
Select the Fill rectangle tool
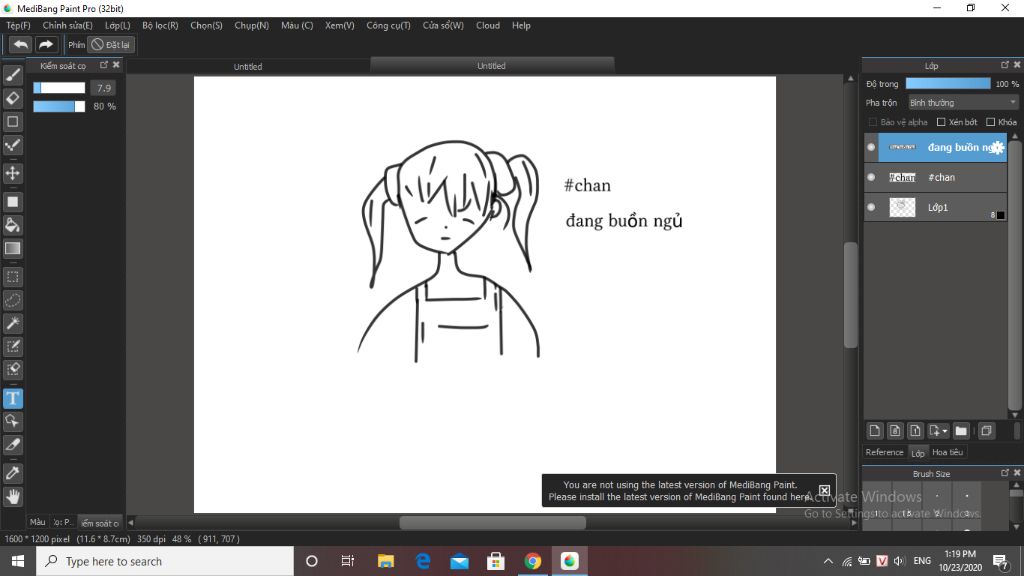[12, 202]
